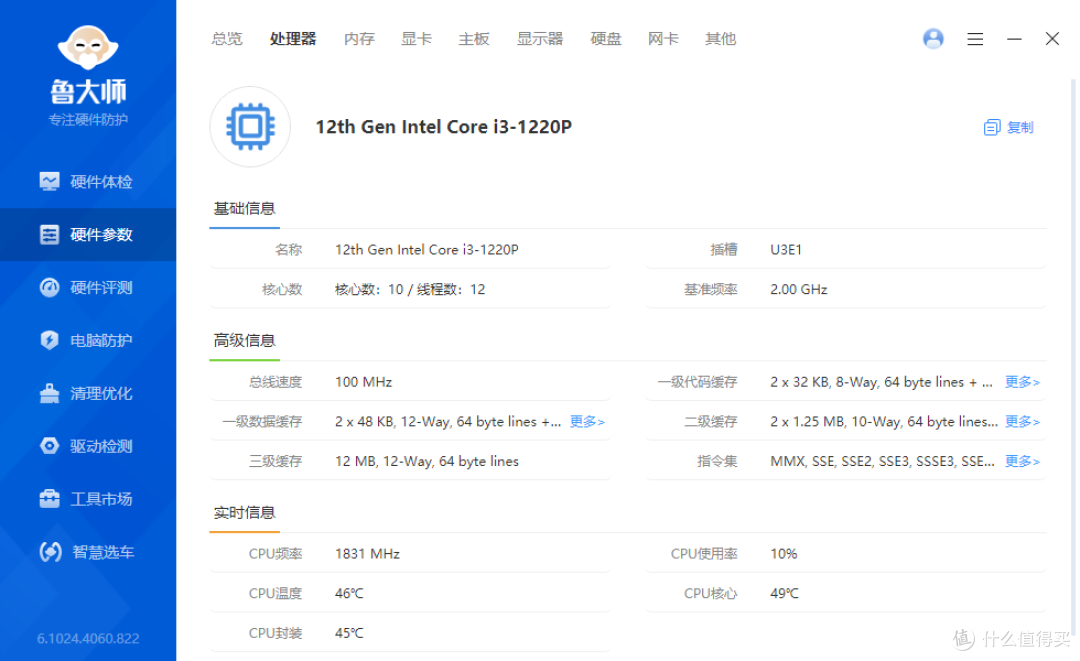The height and width of the screenshot is (661, 1080).
Task: Expand 更多 for 二级缓存
Action: pos(1022,421)
